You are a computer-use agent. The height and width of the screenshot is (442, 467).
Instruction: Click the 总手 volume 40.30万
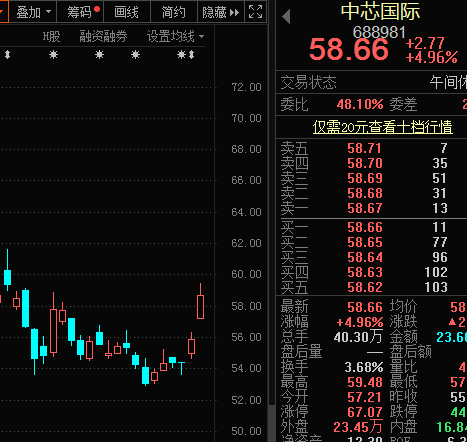(x=358, y=337)
